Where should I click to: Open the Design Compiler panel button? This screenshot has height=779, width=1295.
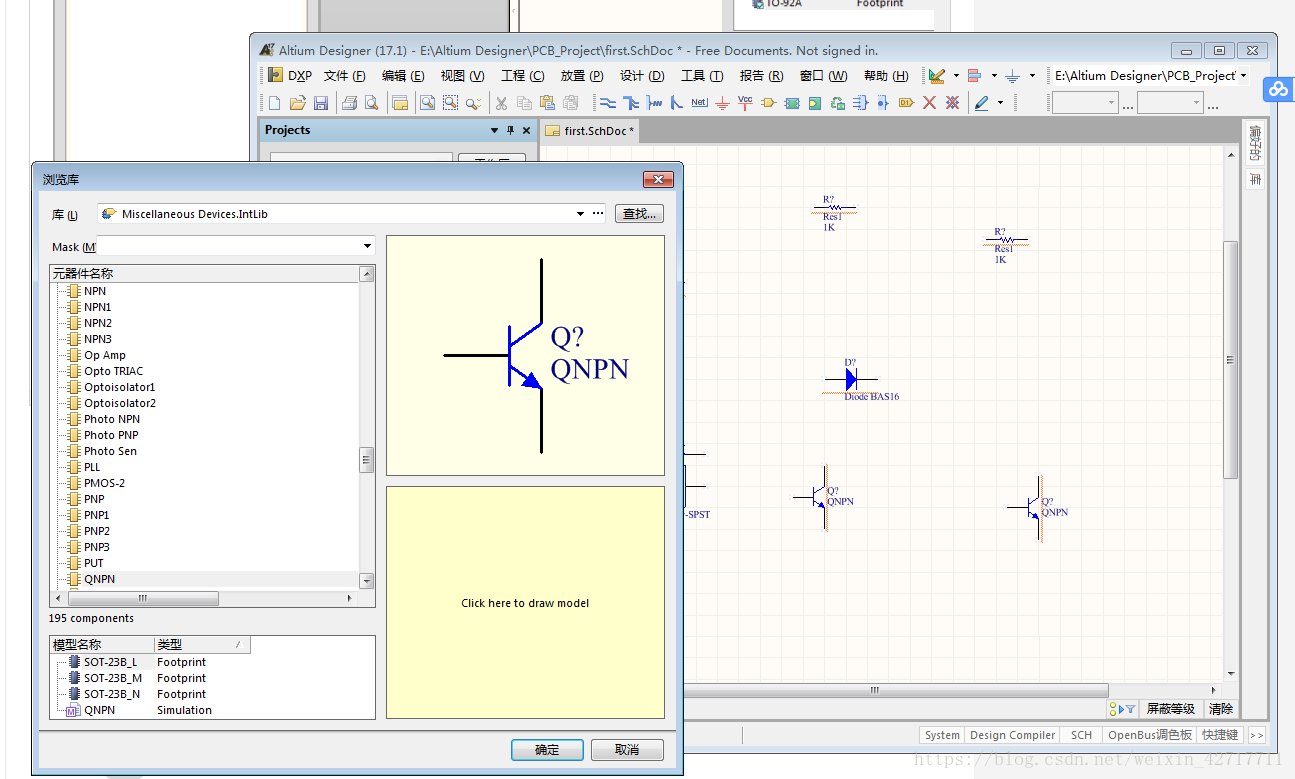click(x=1012, y=735)
